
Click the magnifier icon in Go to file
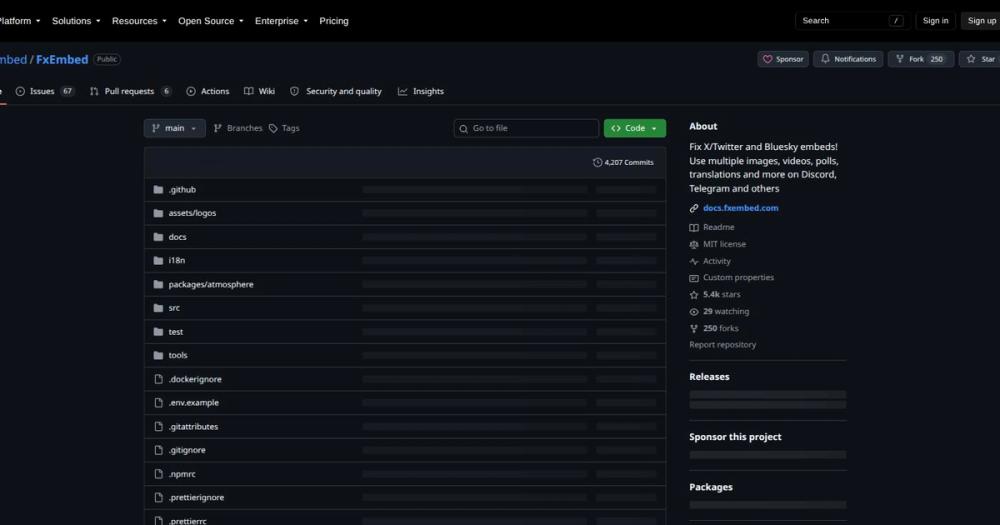[464, 129]
